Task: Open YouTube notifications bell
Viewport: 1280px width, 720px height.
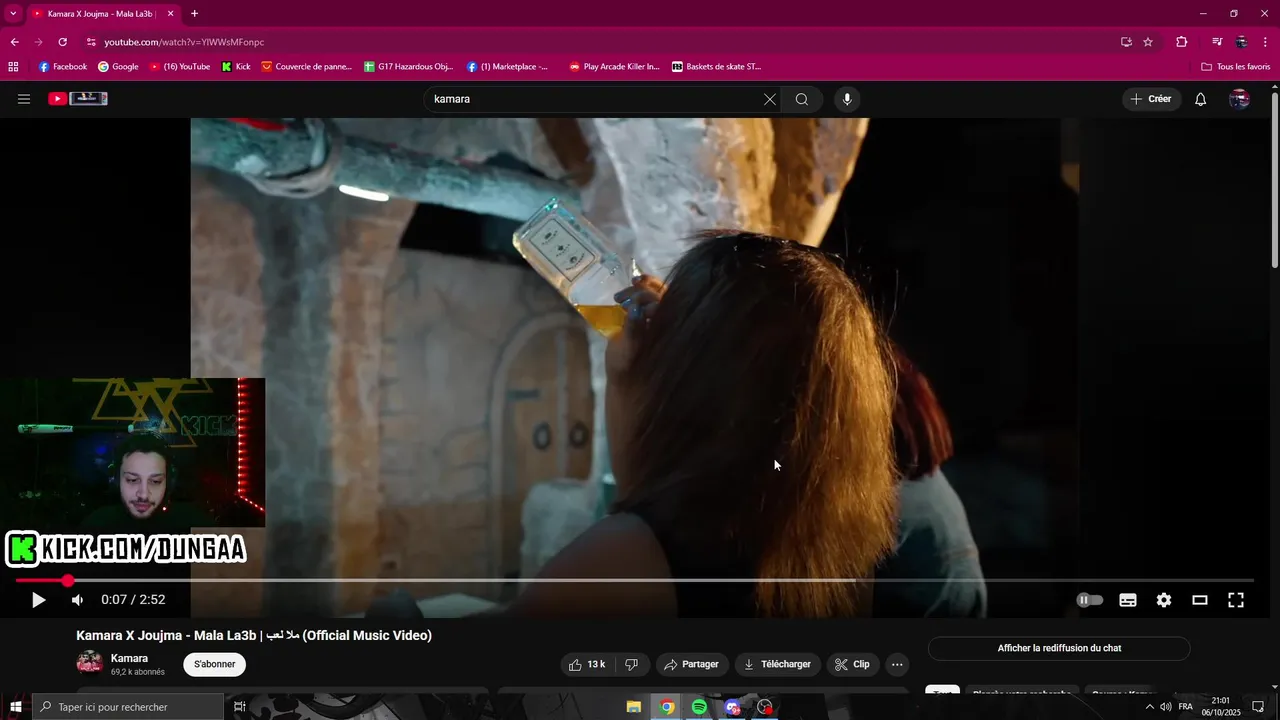Action: coord(1201,99)
